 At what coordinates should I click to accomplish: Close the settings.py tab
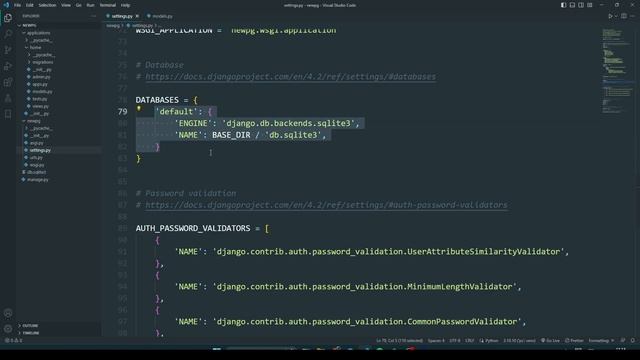pos(137,16)
